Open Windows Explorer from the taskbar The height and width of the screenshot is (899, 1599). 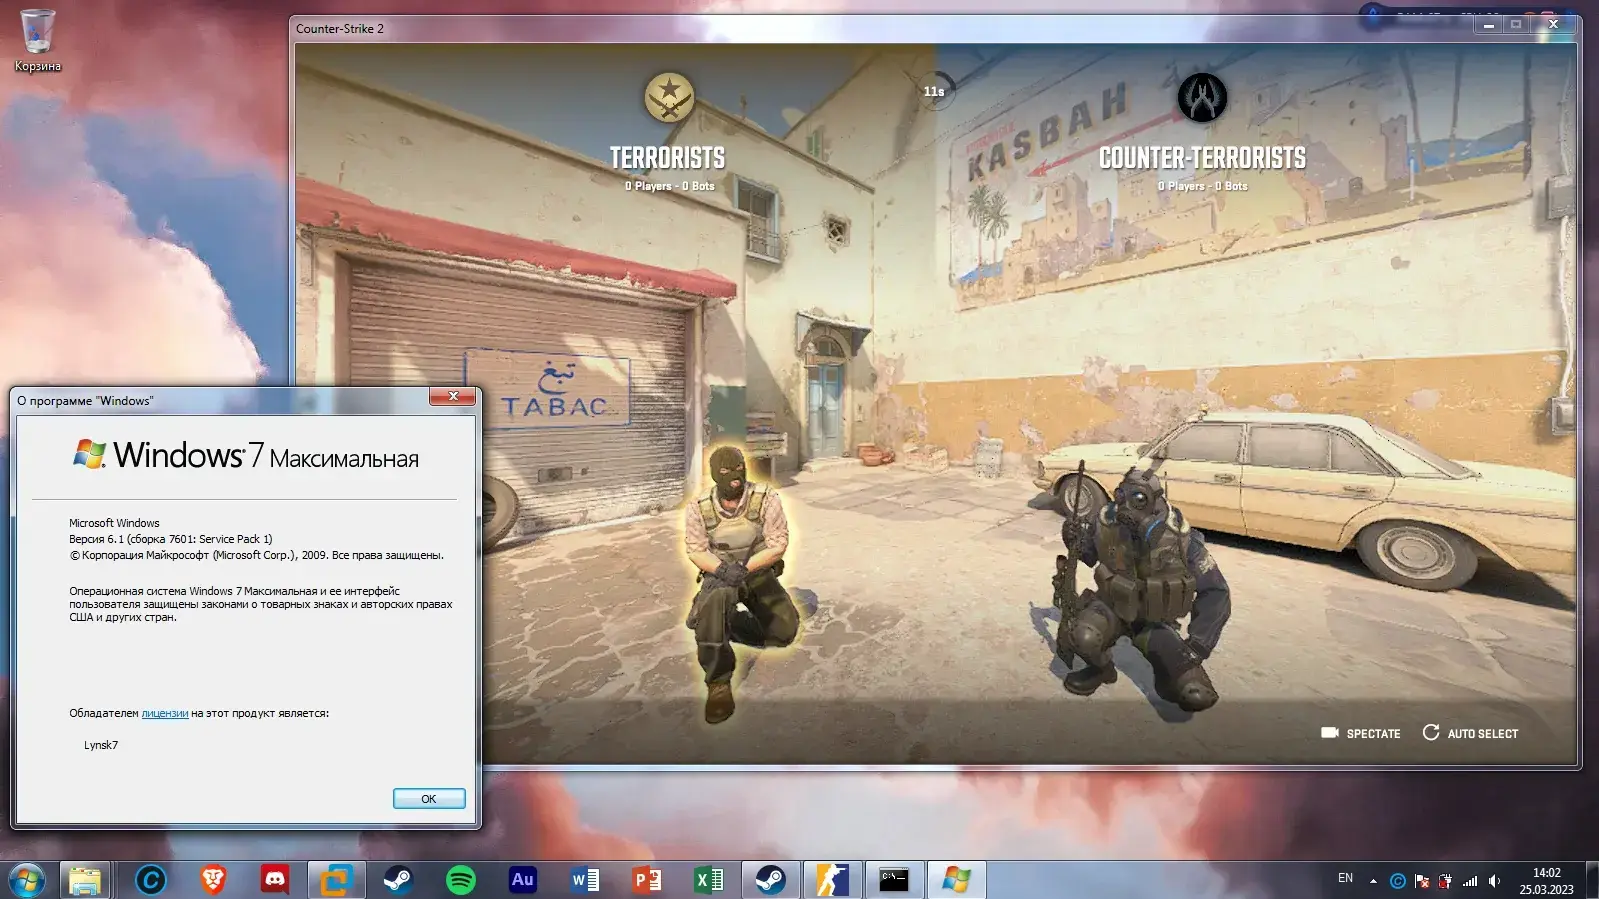coord(85,880)
